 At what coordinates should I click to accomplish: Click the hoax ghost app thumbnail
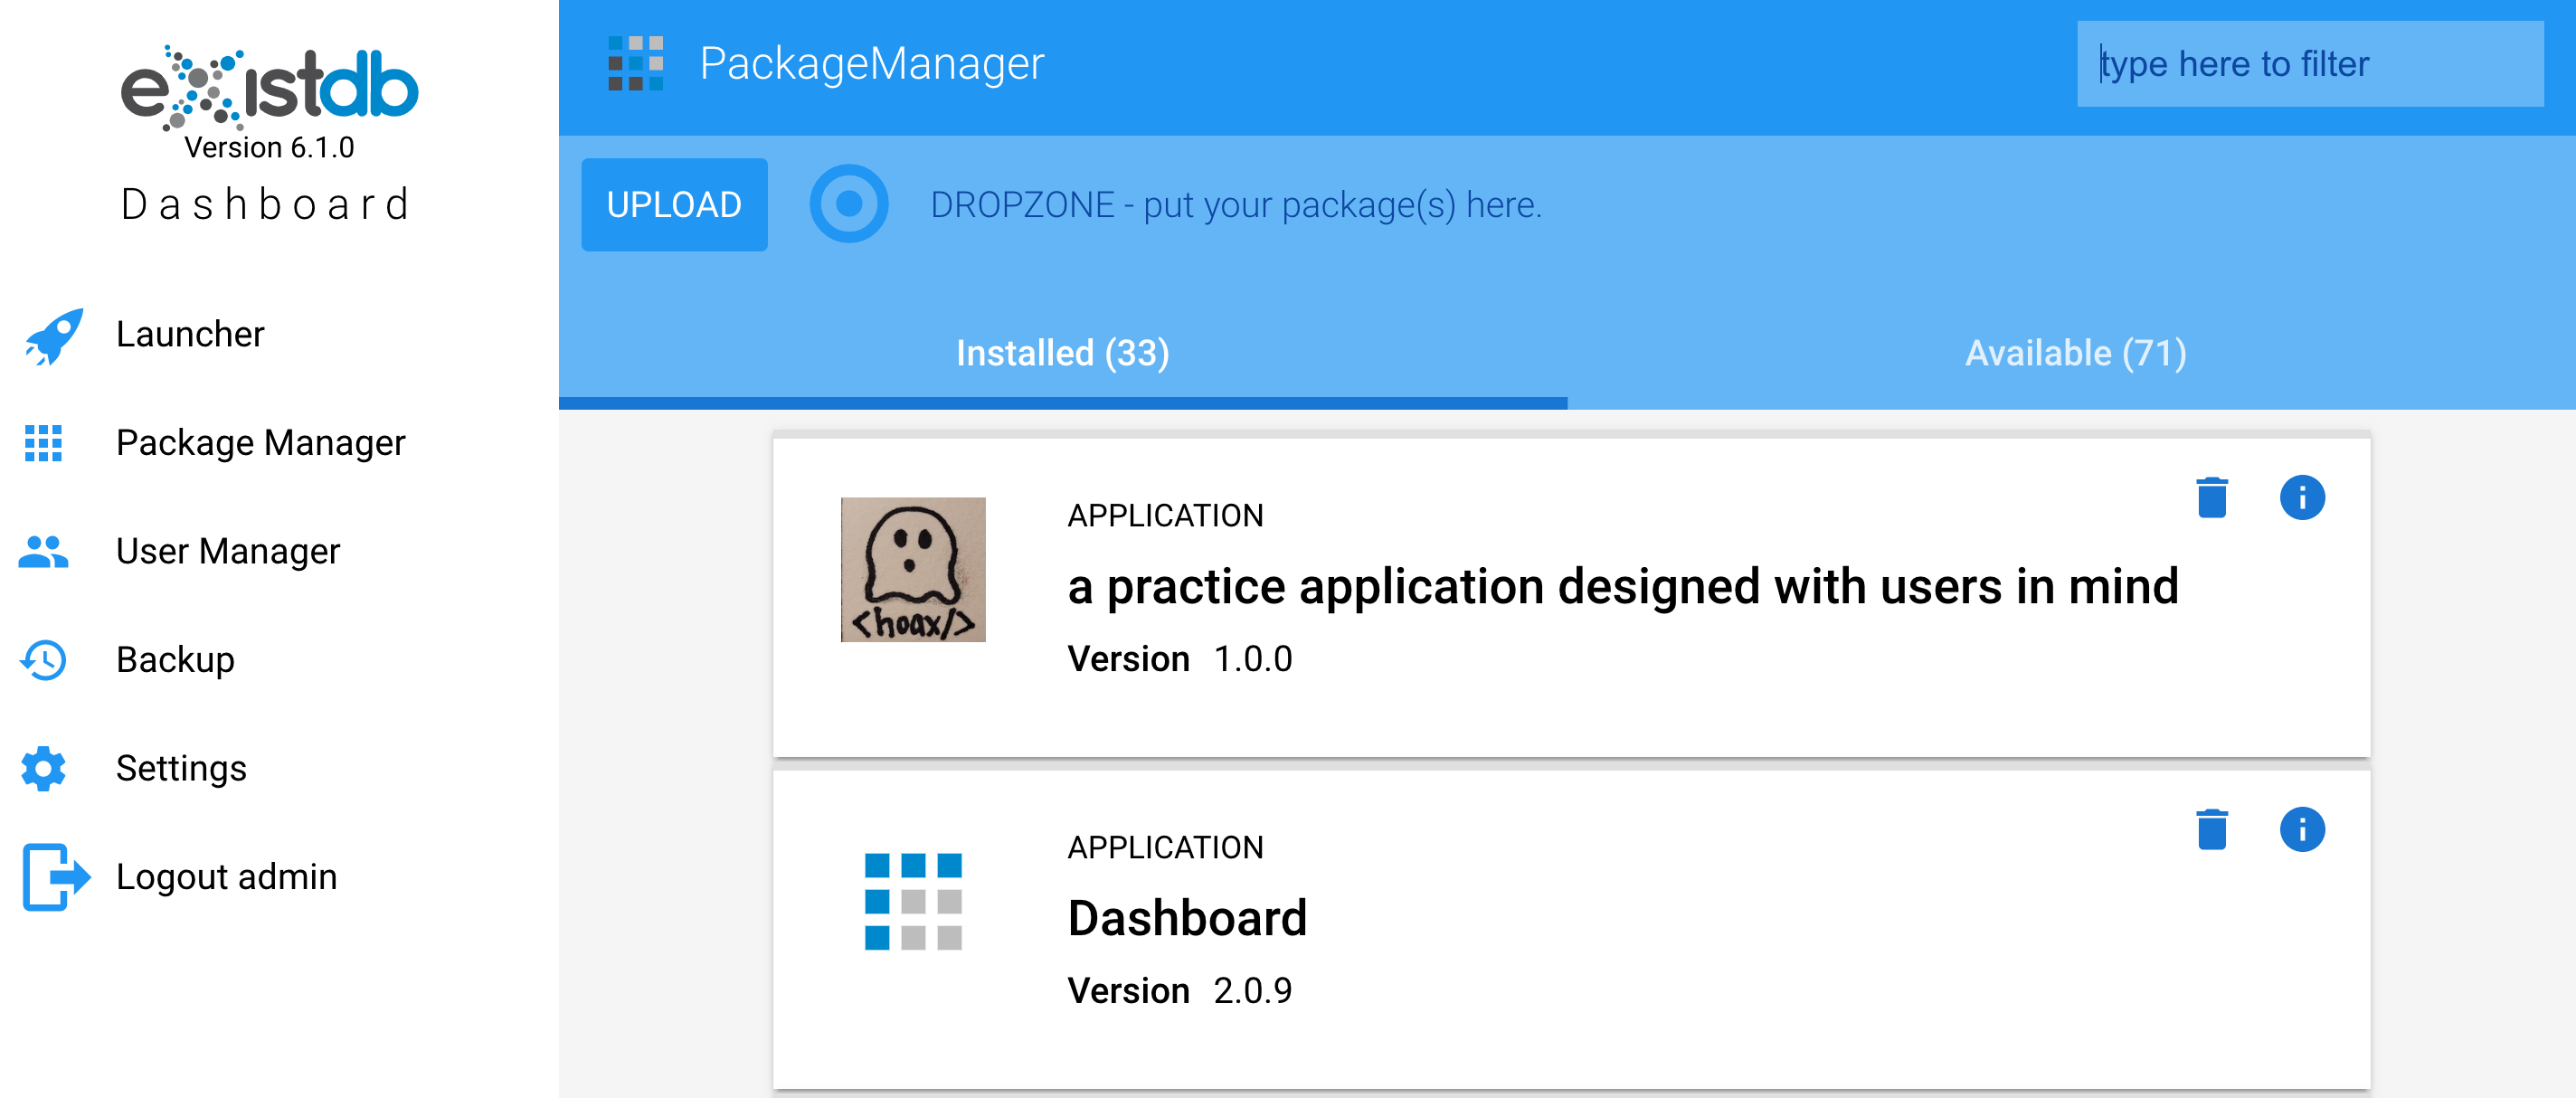click(x=913, y=570)
